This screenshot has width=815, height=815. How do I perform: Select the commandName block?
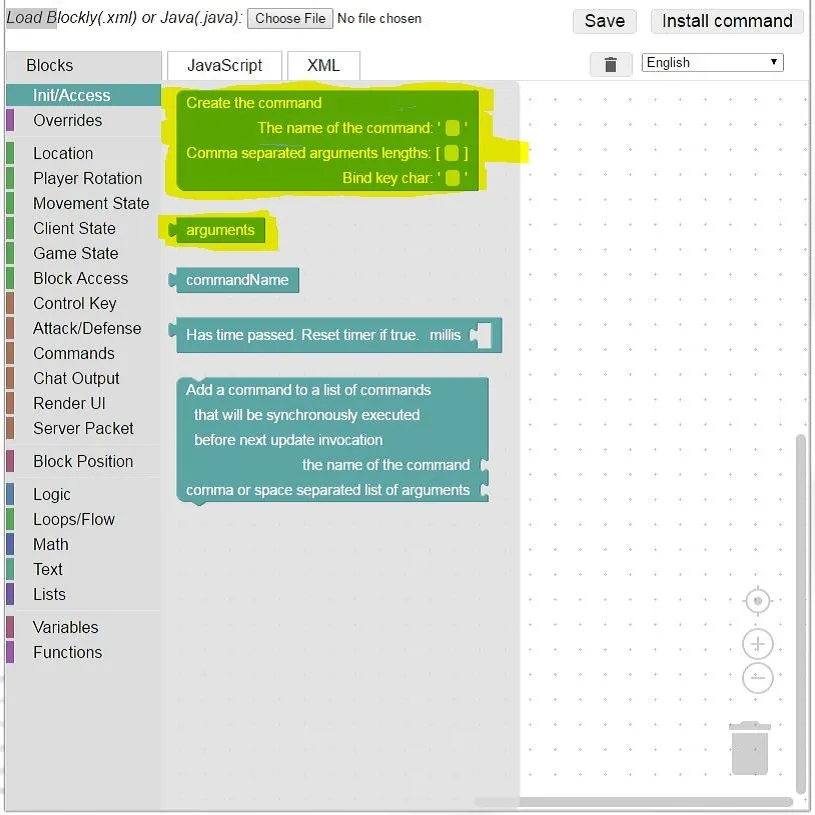point(236,280)
